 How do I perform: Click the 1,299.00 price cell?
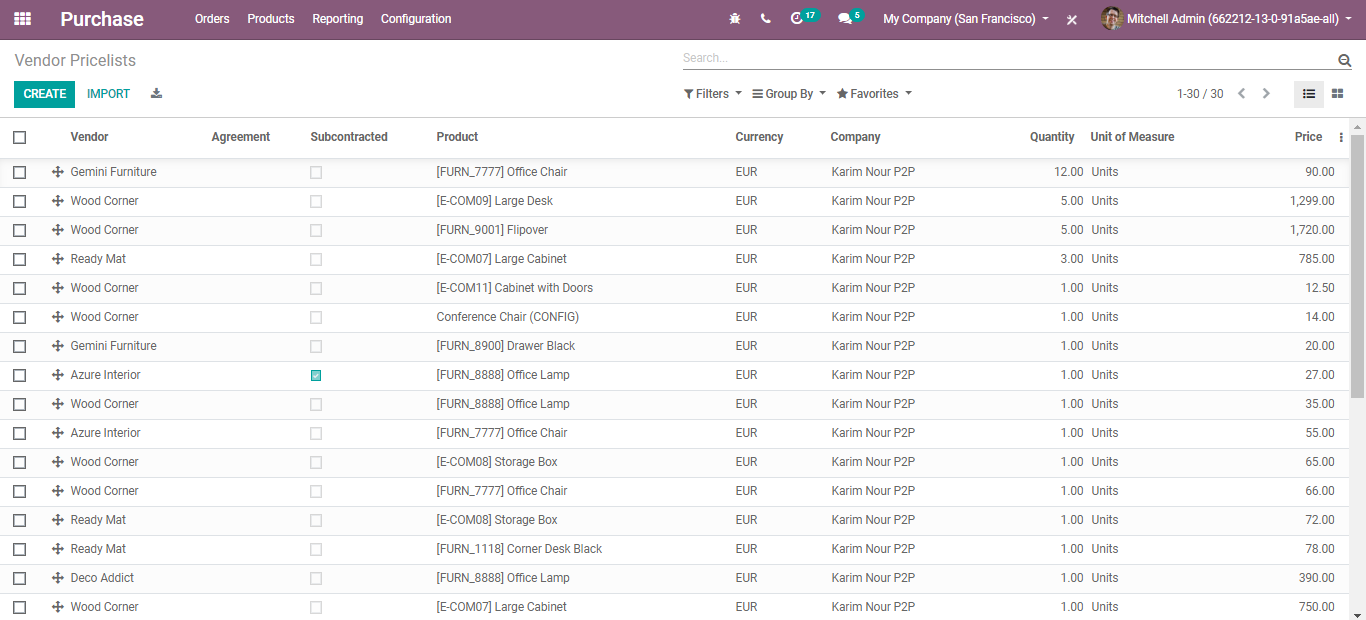click(x=1312, y=201)
